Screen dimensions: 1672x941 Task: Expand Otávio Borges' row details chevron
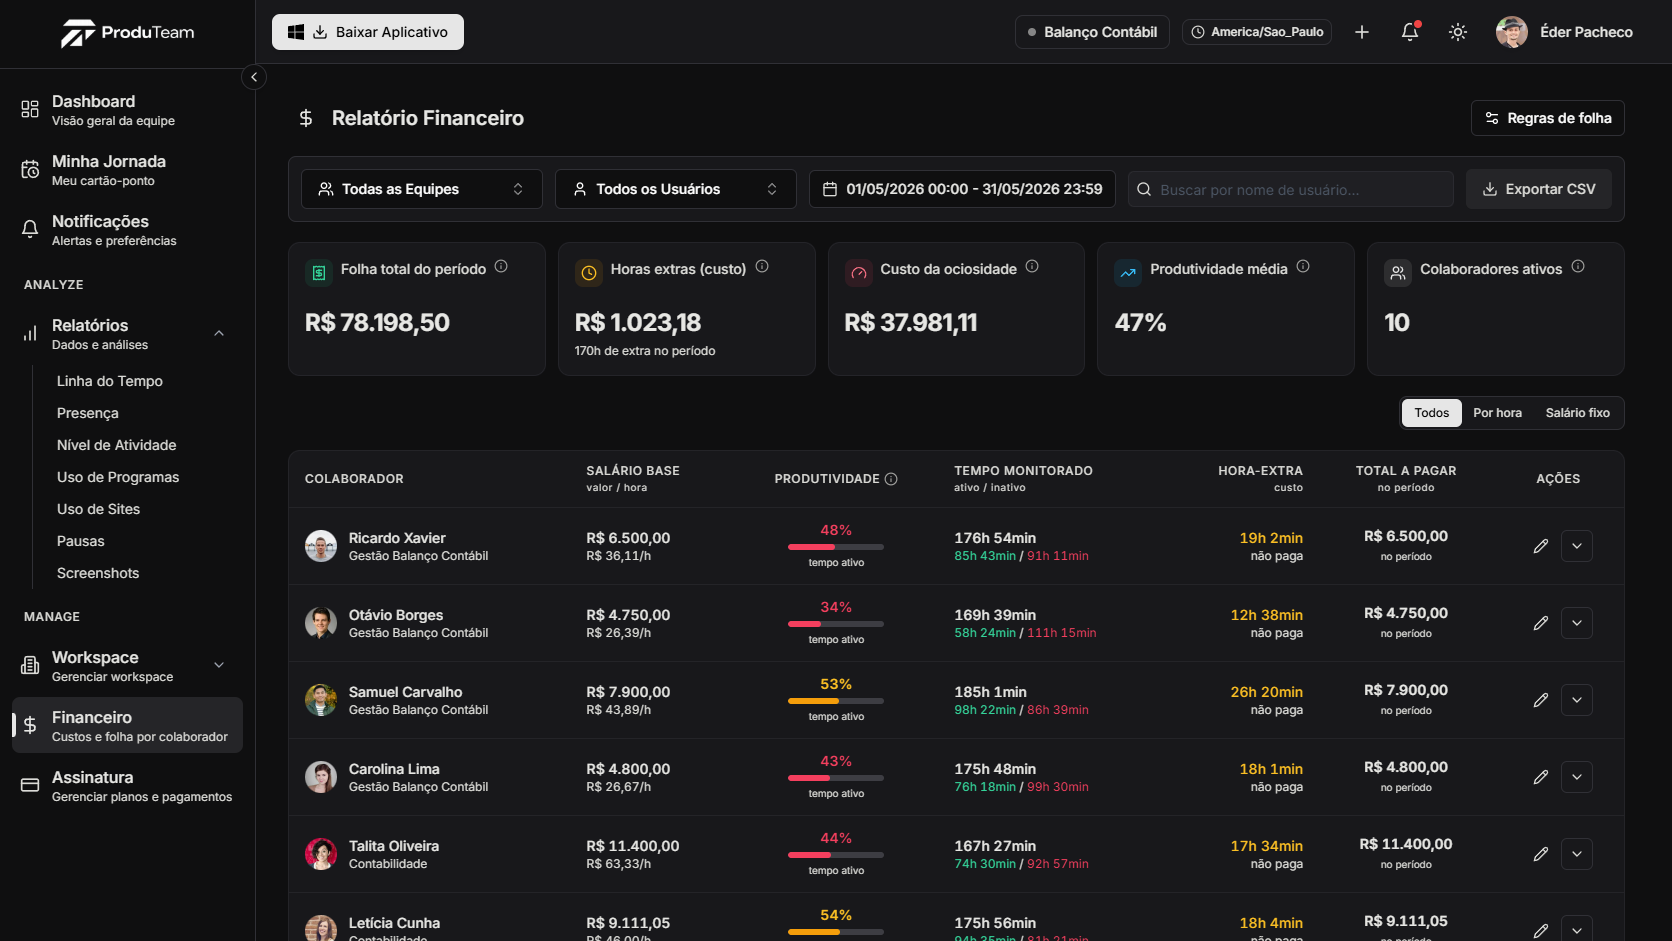(x=1577, y=623)
